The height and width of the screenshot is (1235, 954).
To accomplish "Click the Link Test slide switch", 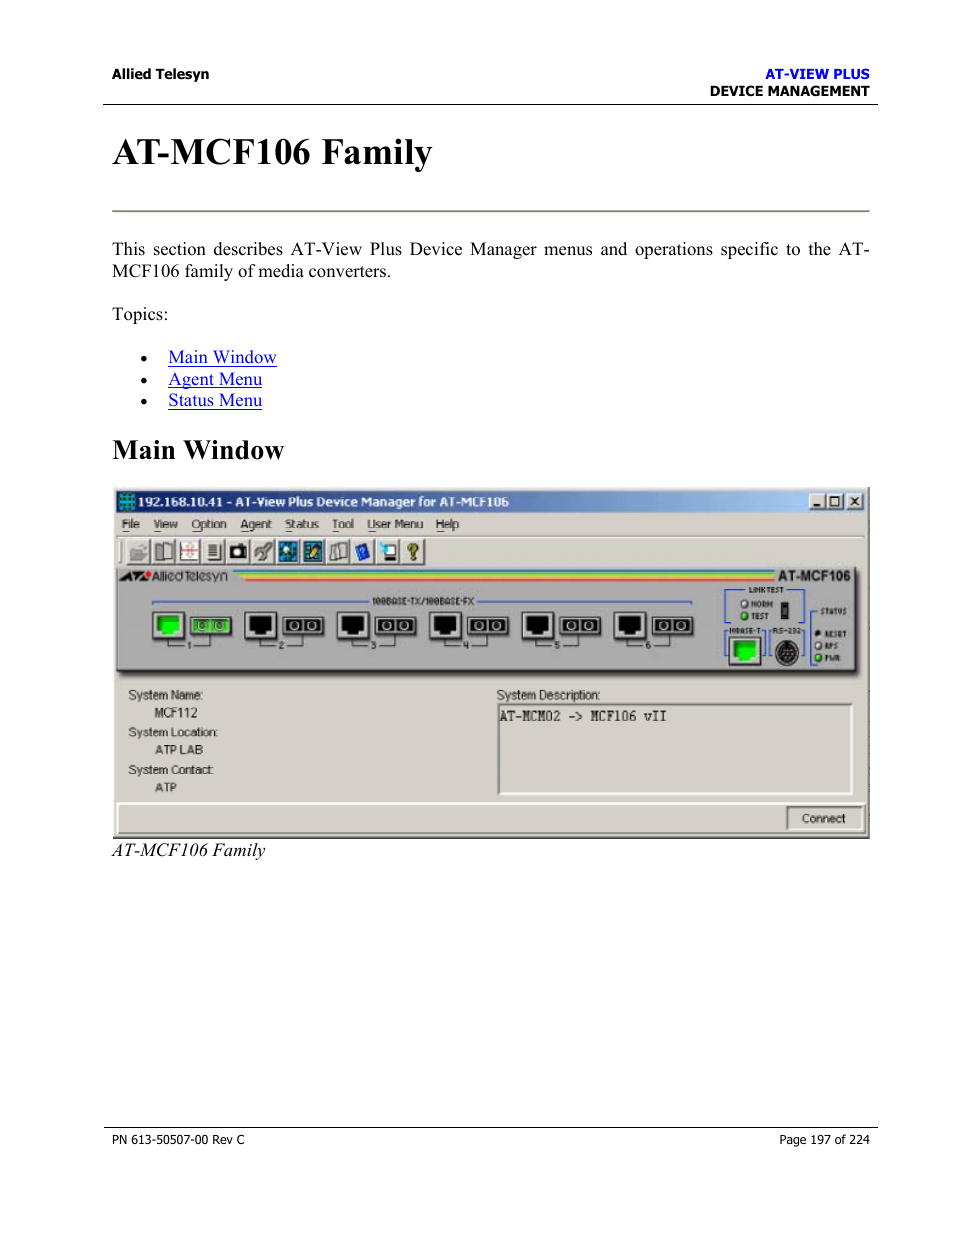I will pyautogui.click(x=785, y=610).
